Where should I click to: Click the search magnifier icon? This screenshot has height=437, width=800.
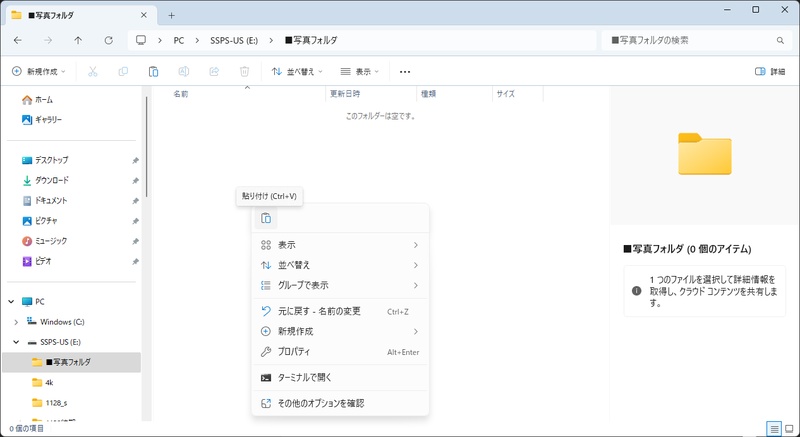(780, 40)
